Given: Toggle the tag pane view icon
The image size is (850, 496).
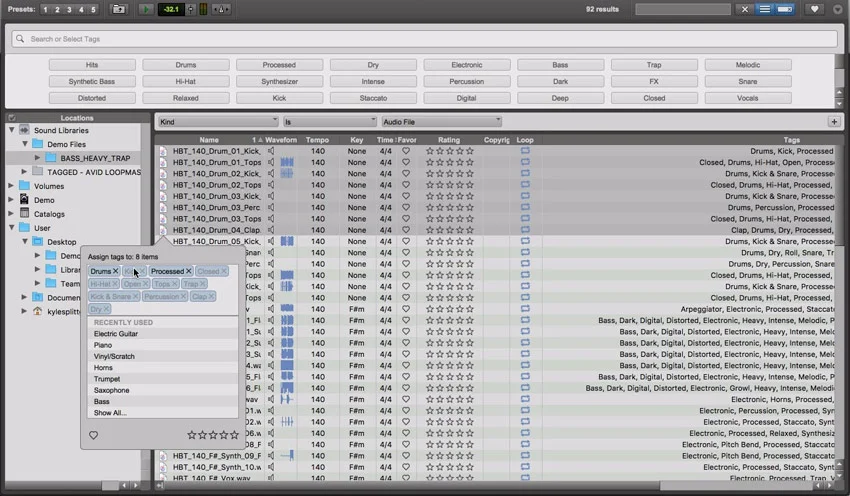Looking at the screenshot, I should (784, 9).
